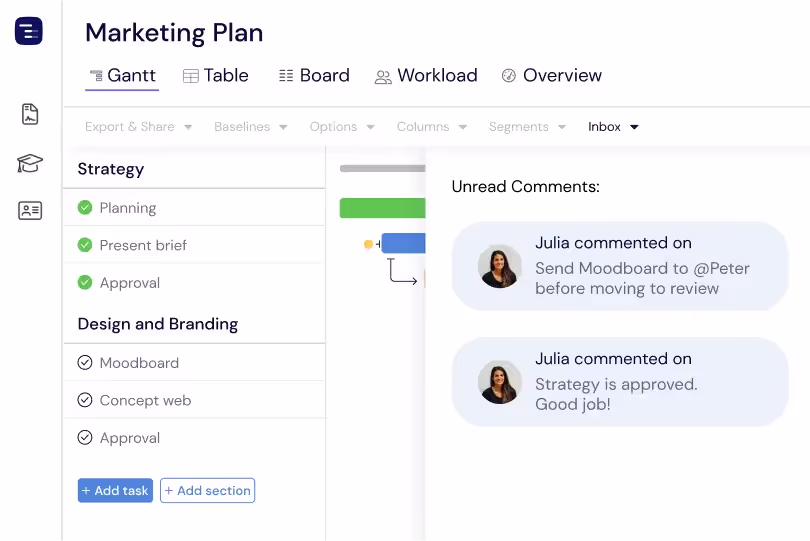Open the contact card sidebar icon
This screenshot has width=810, height=541.
30,211
